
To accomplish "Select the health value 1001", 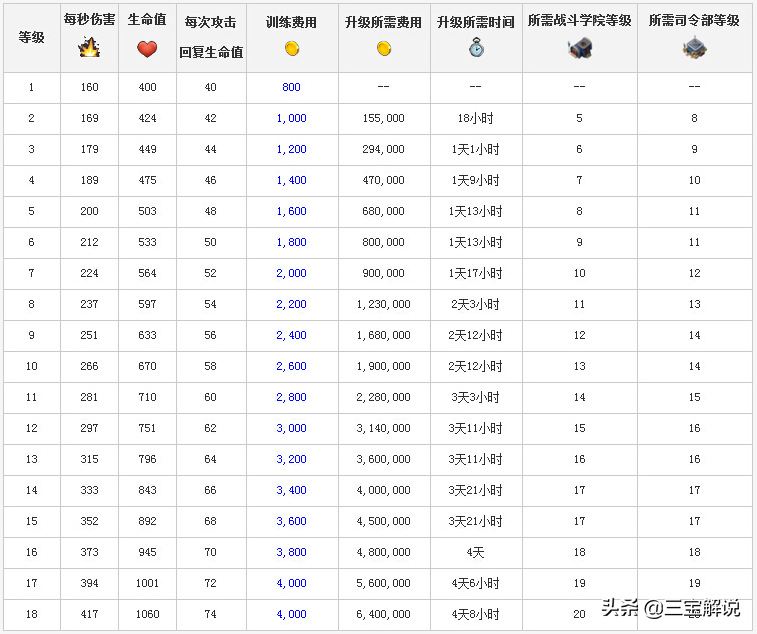I will [147, 583].
